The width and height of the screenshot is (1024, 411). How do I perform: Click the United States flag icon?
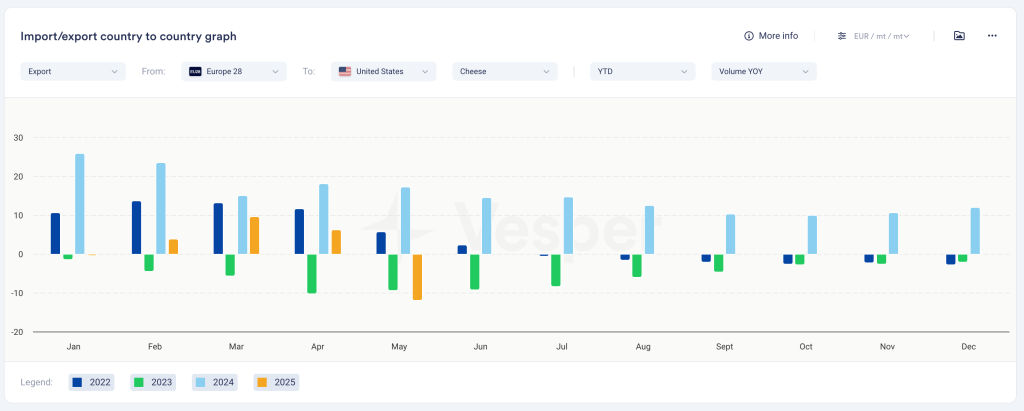pos(344,71)
